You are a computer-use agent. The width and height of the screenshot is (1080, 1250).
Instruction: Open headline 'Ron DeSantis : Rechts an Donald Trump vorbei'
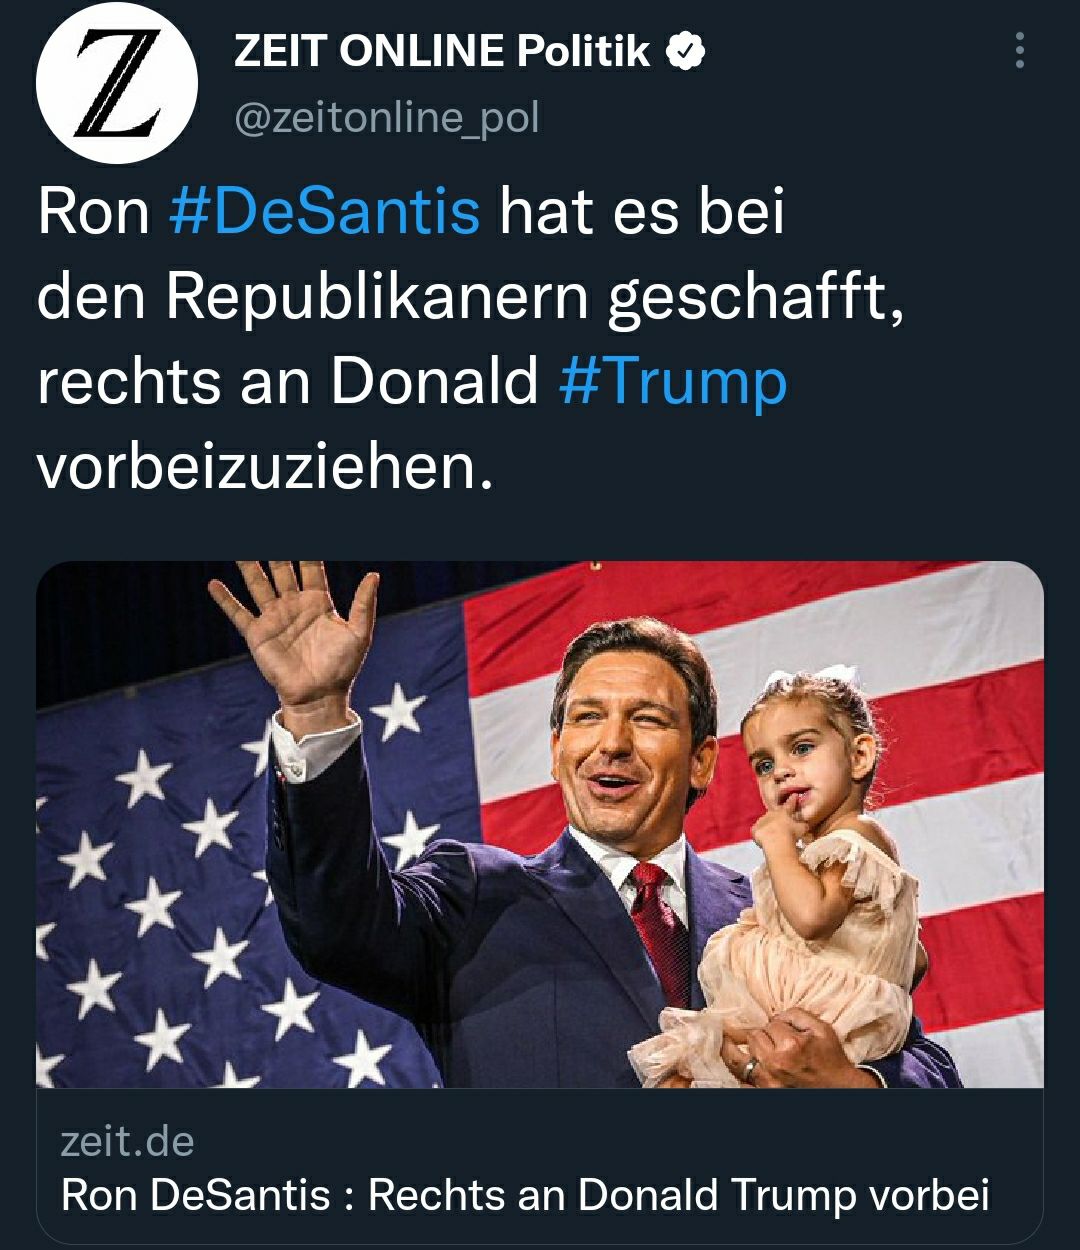click(525, 1195)
